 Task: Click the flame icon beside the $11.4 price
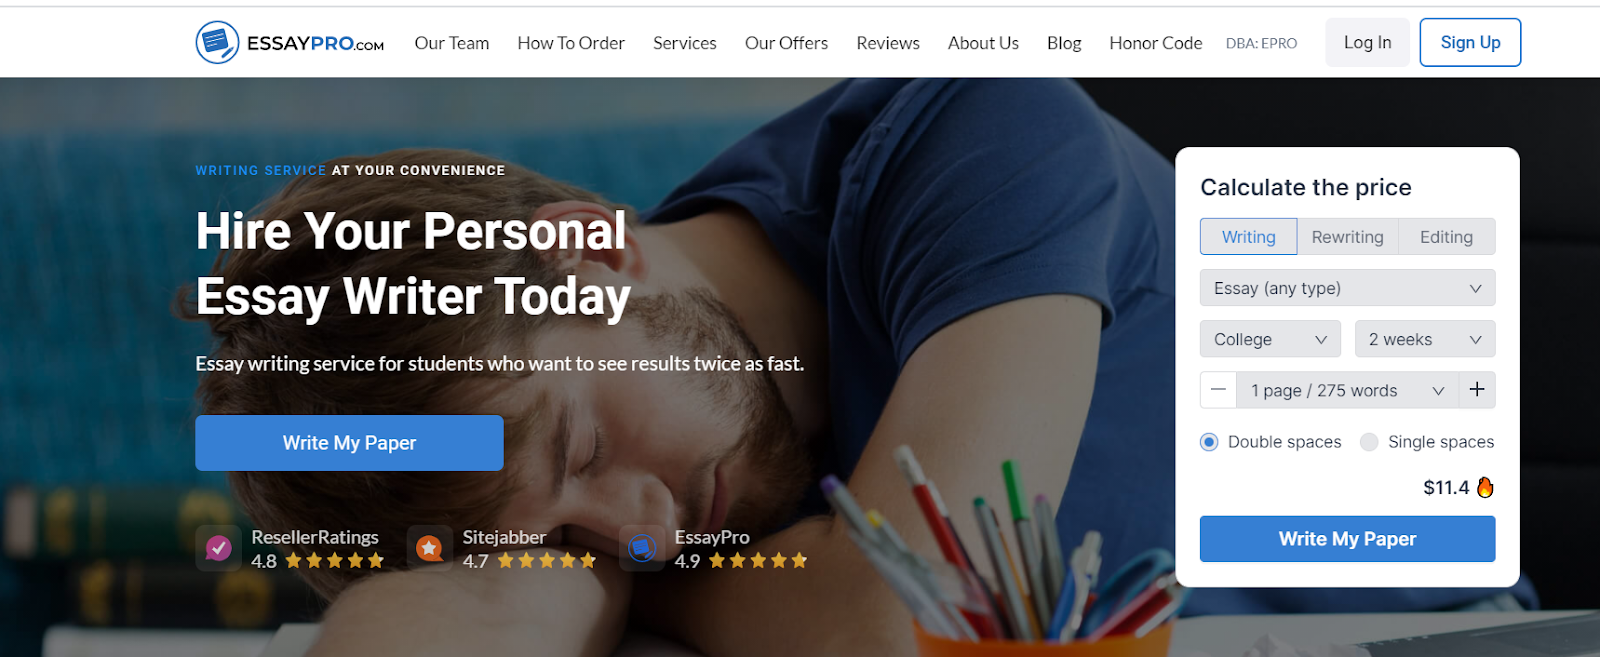(1485, 487)
